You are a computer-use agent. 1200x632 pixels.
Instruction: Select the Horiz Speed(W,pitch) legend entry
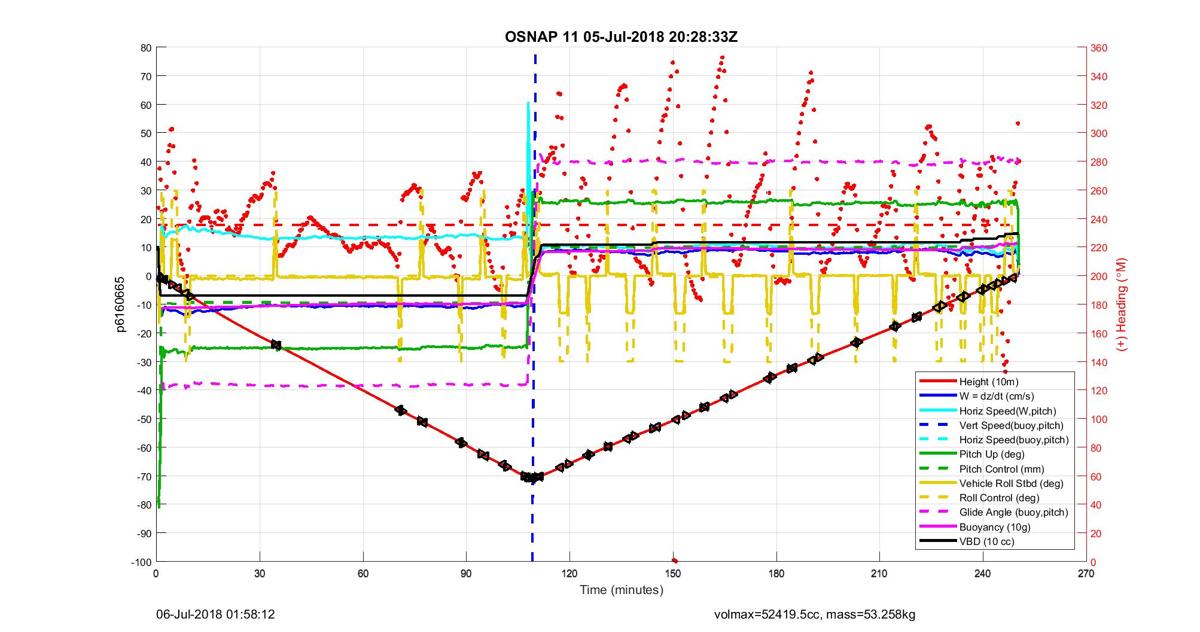(x=996, y=411)
